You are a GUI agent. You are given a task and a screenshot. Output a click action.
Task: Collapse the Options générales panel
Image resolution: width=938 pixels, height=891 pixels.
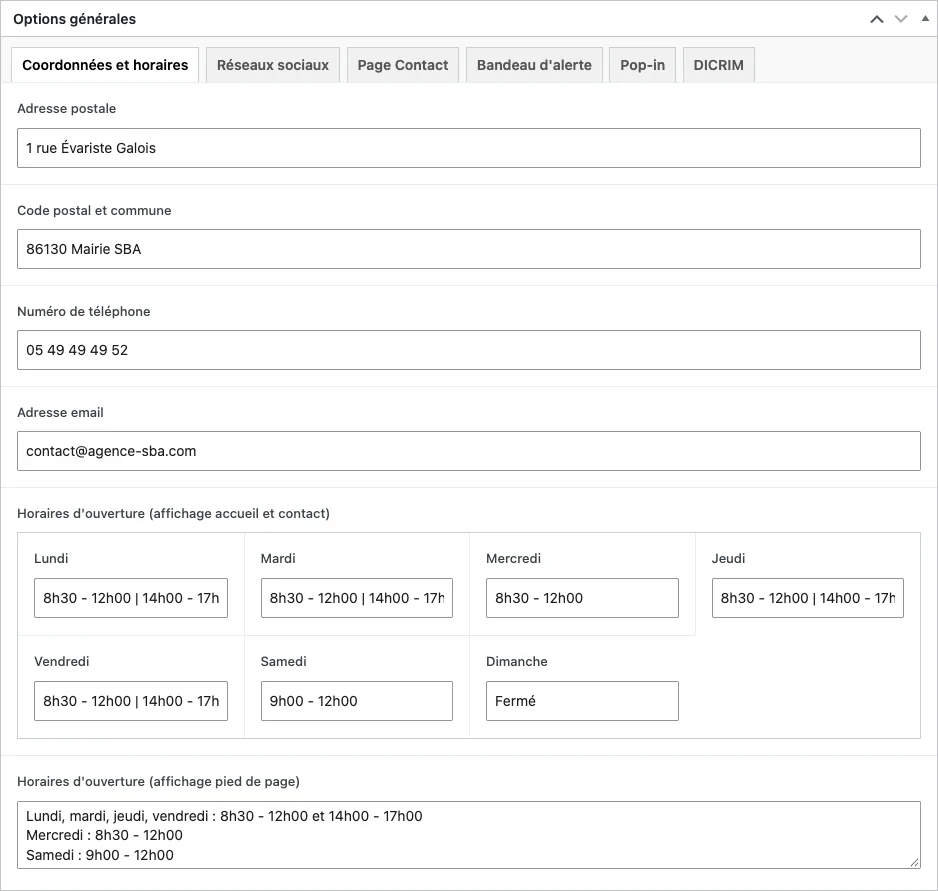pyautogui.click(x=925, y=19)
